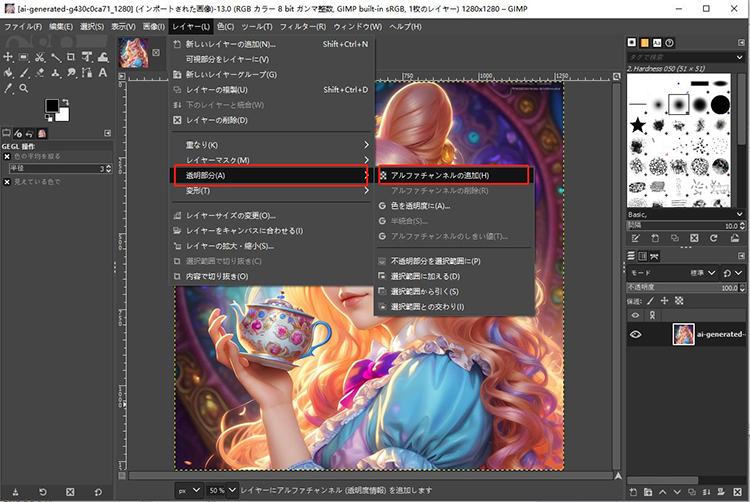Click the Edit brush button
Viewport: 750px width, 502px height.
pos(635,238)
